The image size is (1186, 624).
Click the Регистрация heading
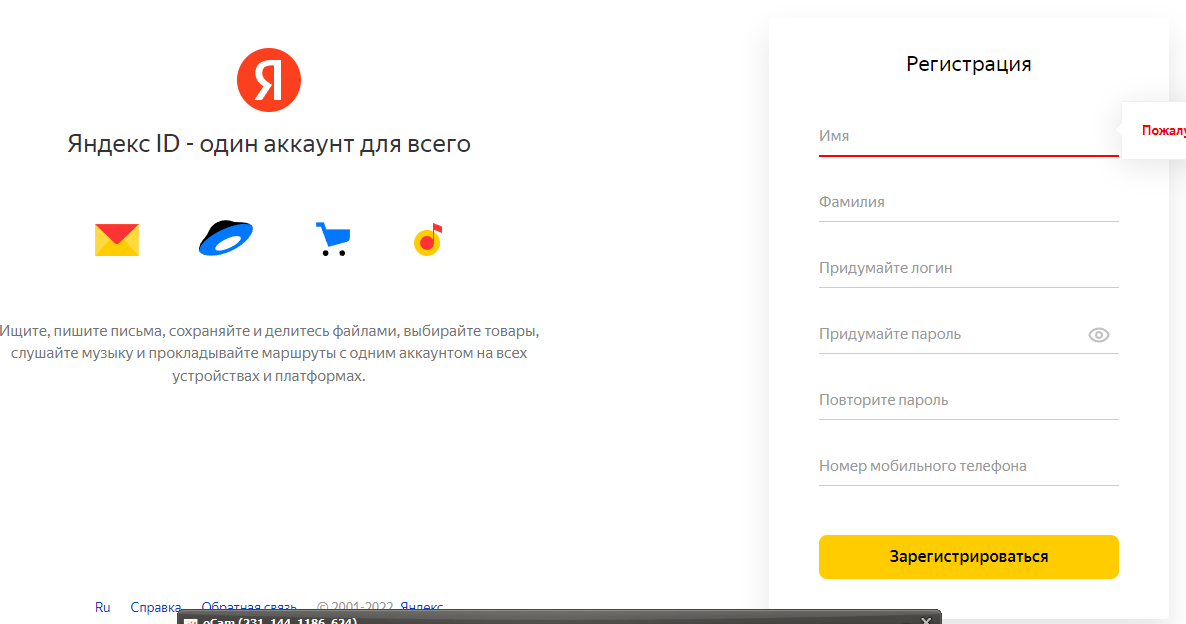click(x=968, y=64)
